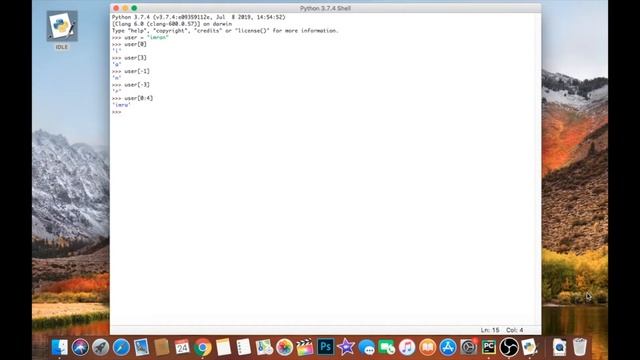Launch PyCharm from the dock

[489, 347]
